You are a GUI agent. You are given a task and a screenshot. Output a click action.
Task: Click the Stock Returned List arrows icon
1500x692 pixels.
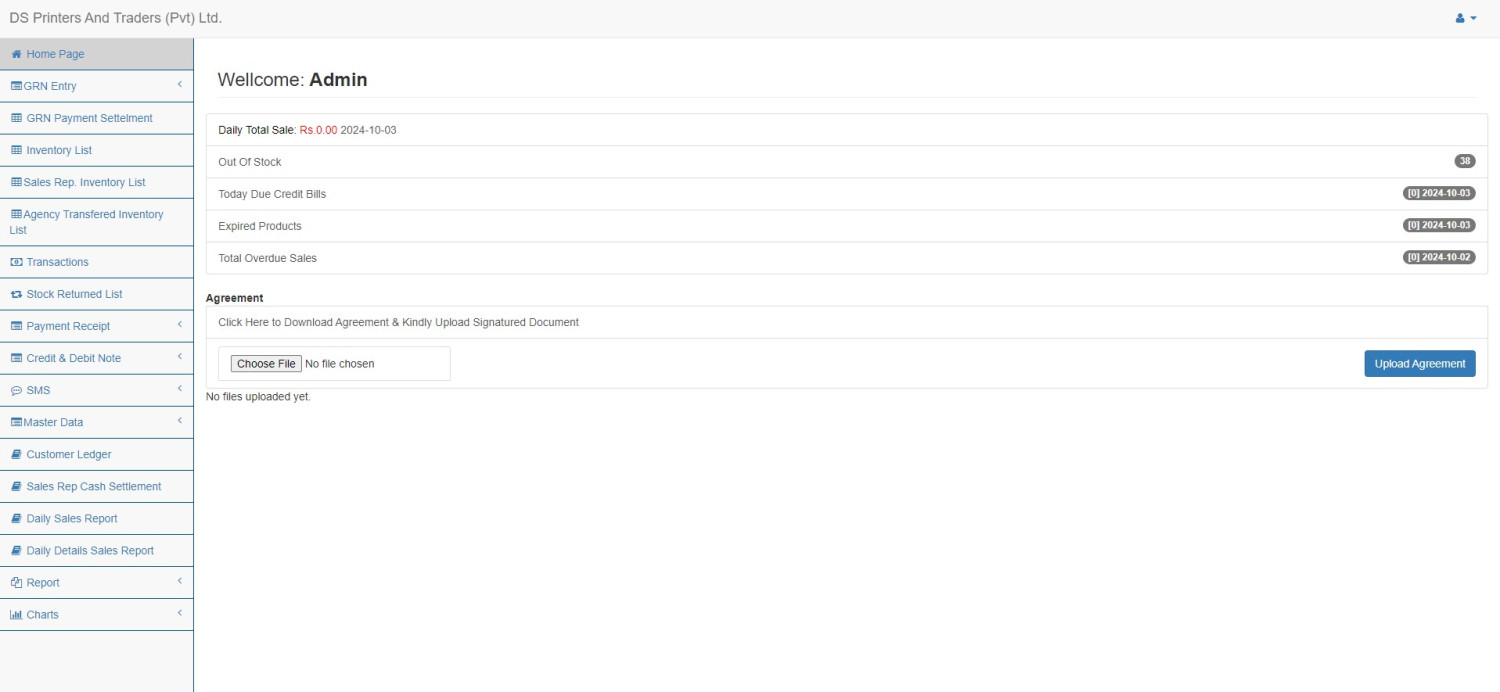pyautogui.click(x=15, y=293)
